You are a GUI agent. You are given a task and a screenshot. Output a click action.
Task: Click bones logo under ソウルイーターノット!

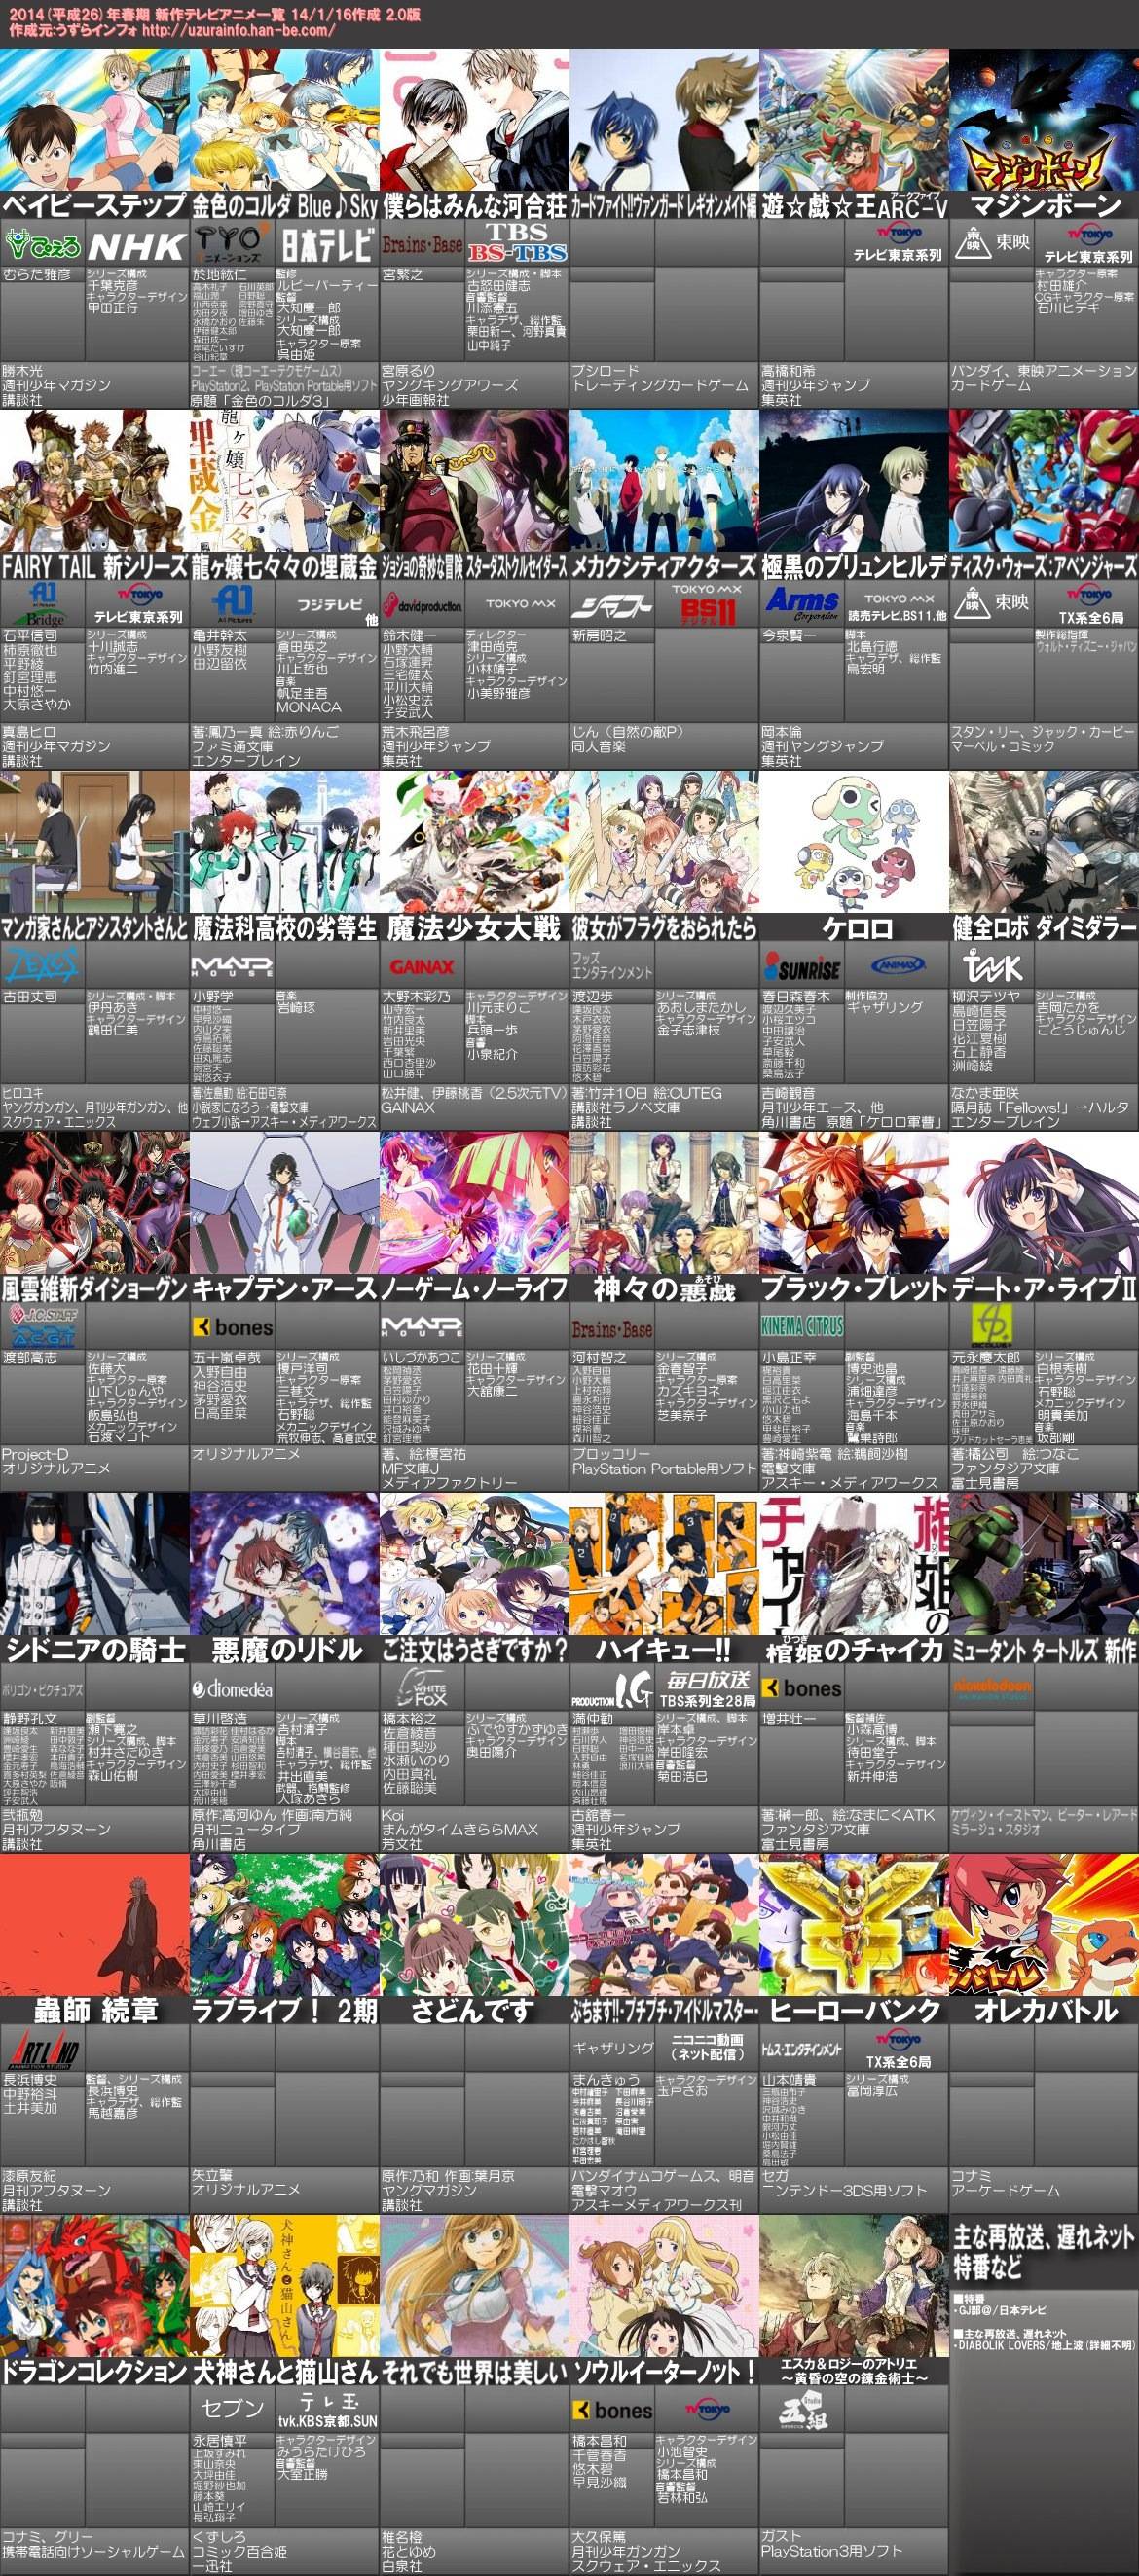click(x=612, y=2411)
